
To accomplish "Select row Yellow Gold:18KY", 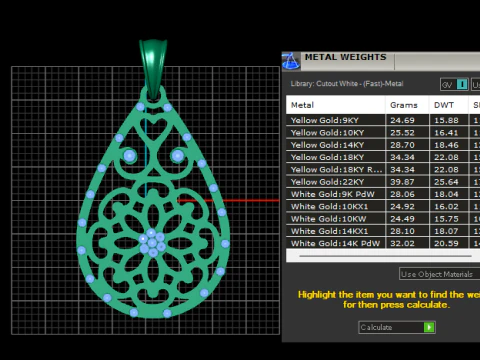I will click(383, 157).
